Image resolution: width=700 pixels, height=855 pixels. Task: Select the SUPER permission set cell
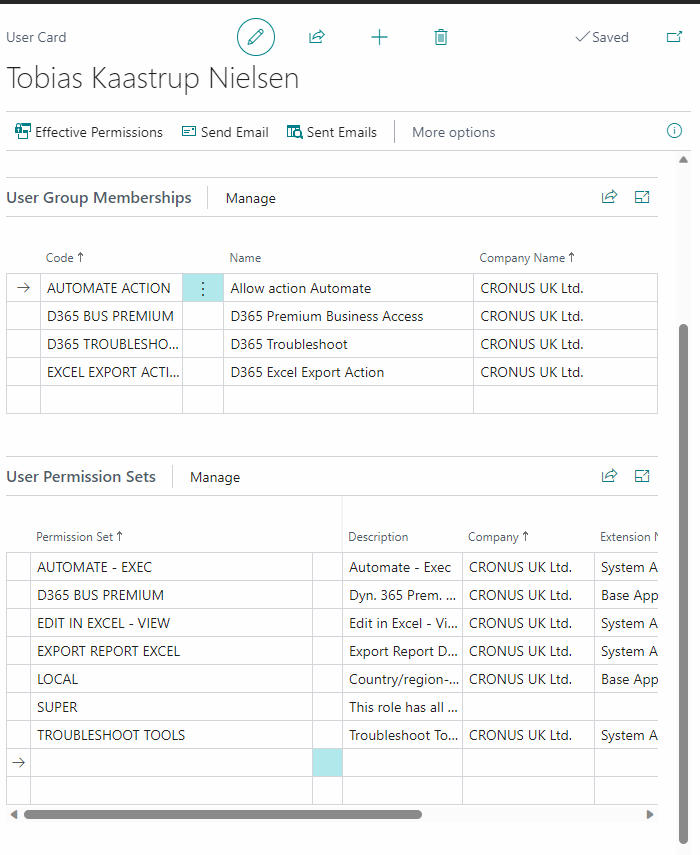point(170,707)
